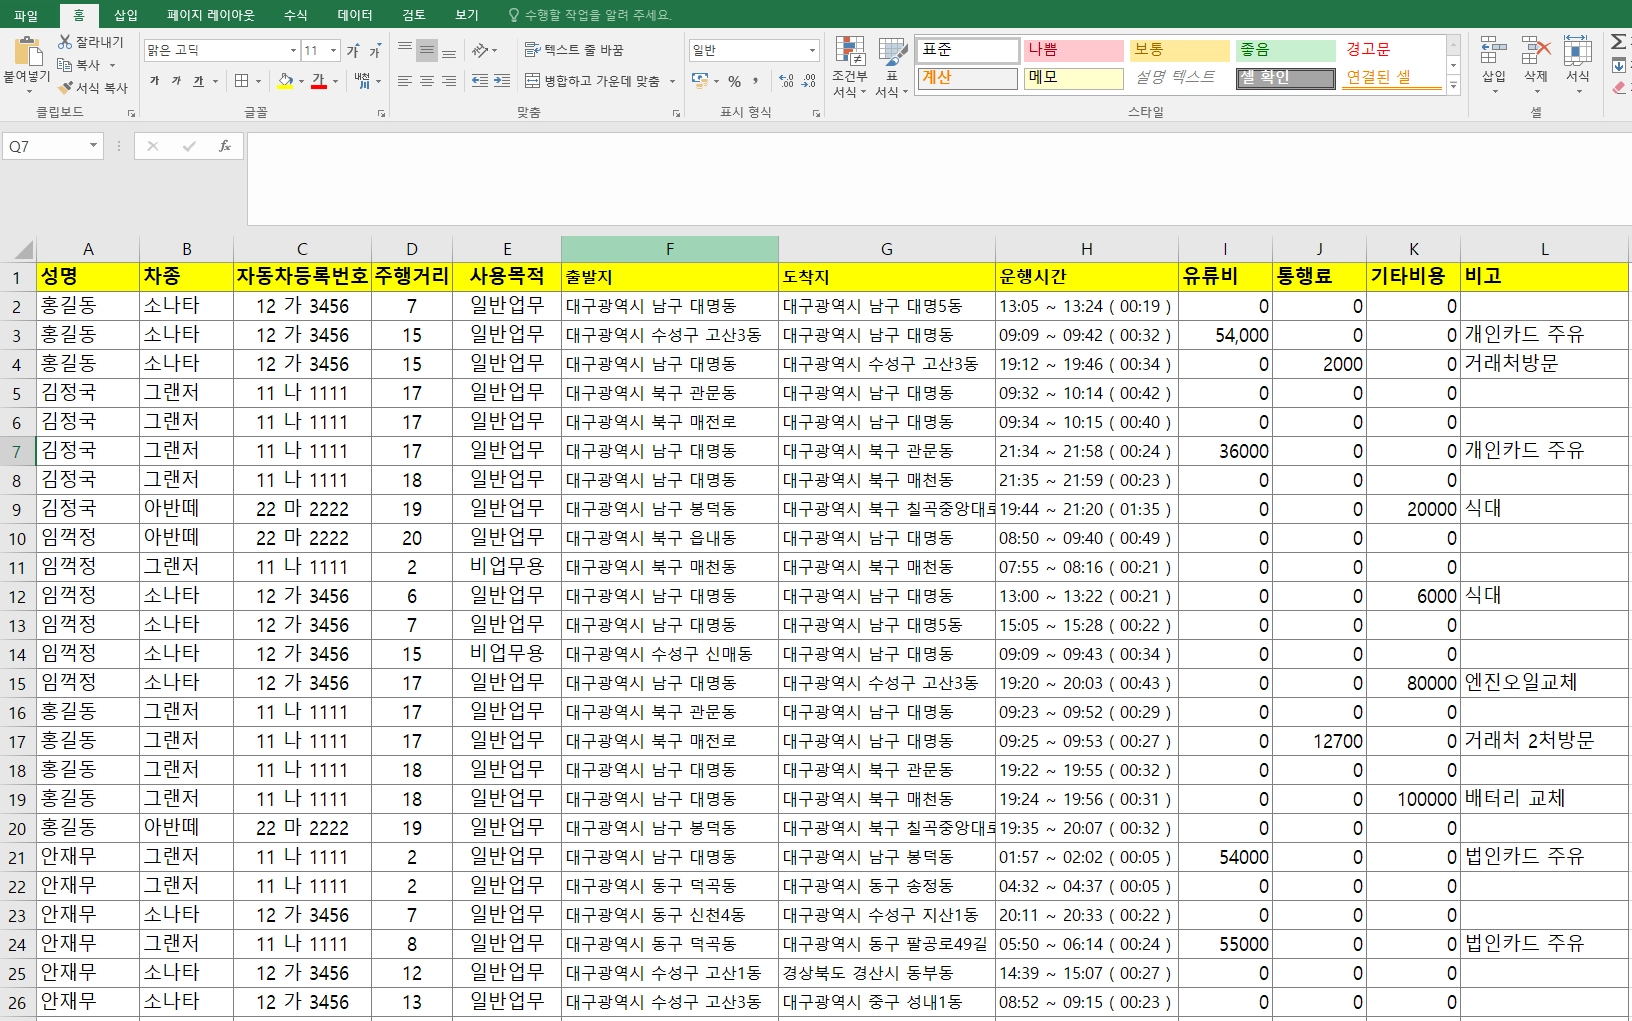Image resolution: width=1632 pixels, height=1021 pixels.
Task: Open the 데이터 ribbon tab
Action: (354, 15)
